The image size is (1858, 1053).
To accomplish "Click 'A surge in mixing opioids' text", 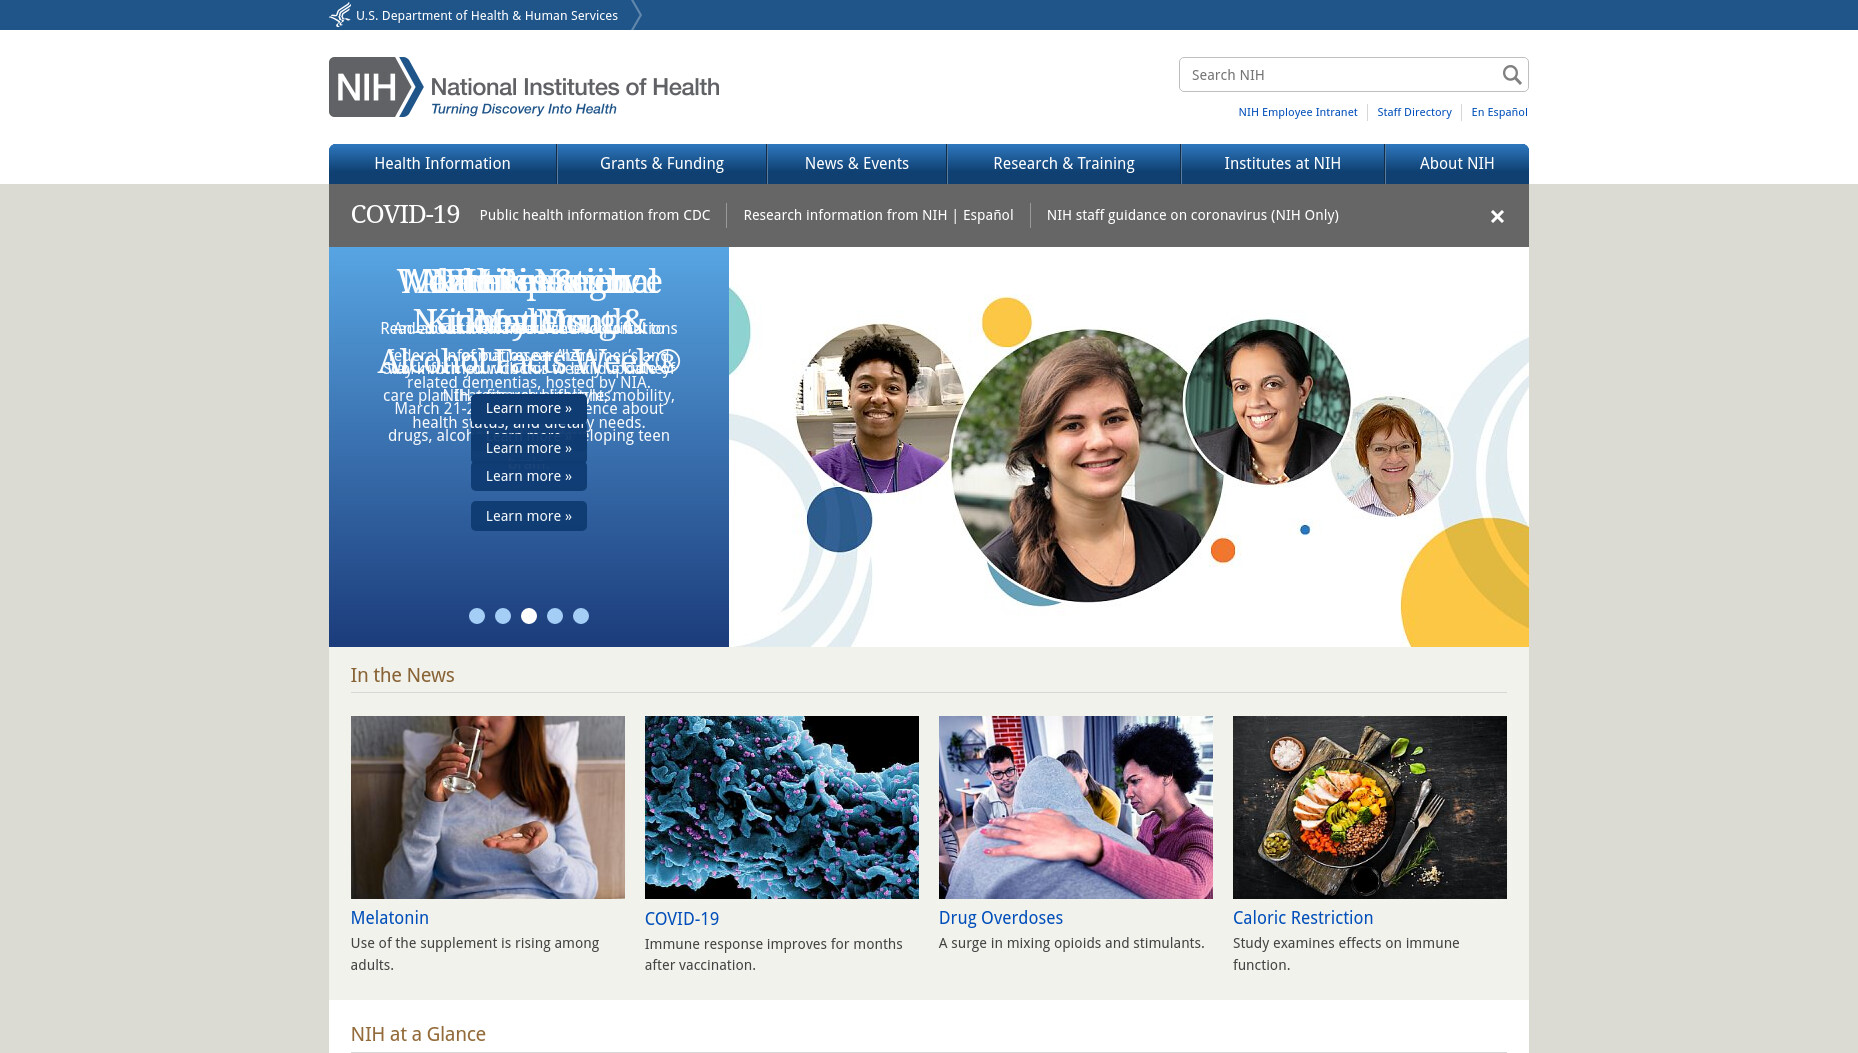I will tap(1072, 943).
